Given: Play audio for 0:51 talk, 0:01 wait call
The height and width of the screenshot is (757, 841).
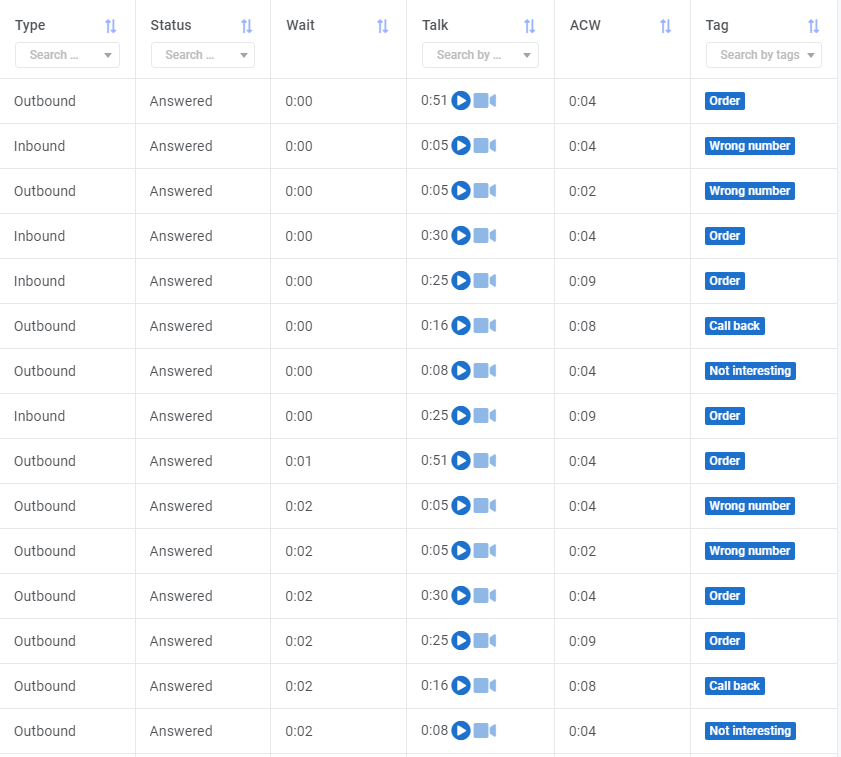Looking at the screenshot, I should [x=461, y=461].
